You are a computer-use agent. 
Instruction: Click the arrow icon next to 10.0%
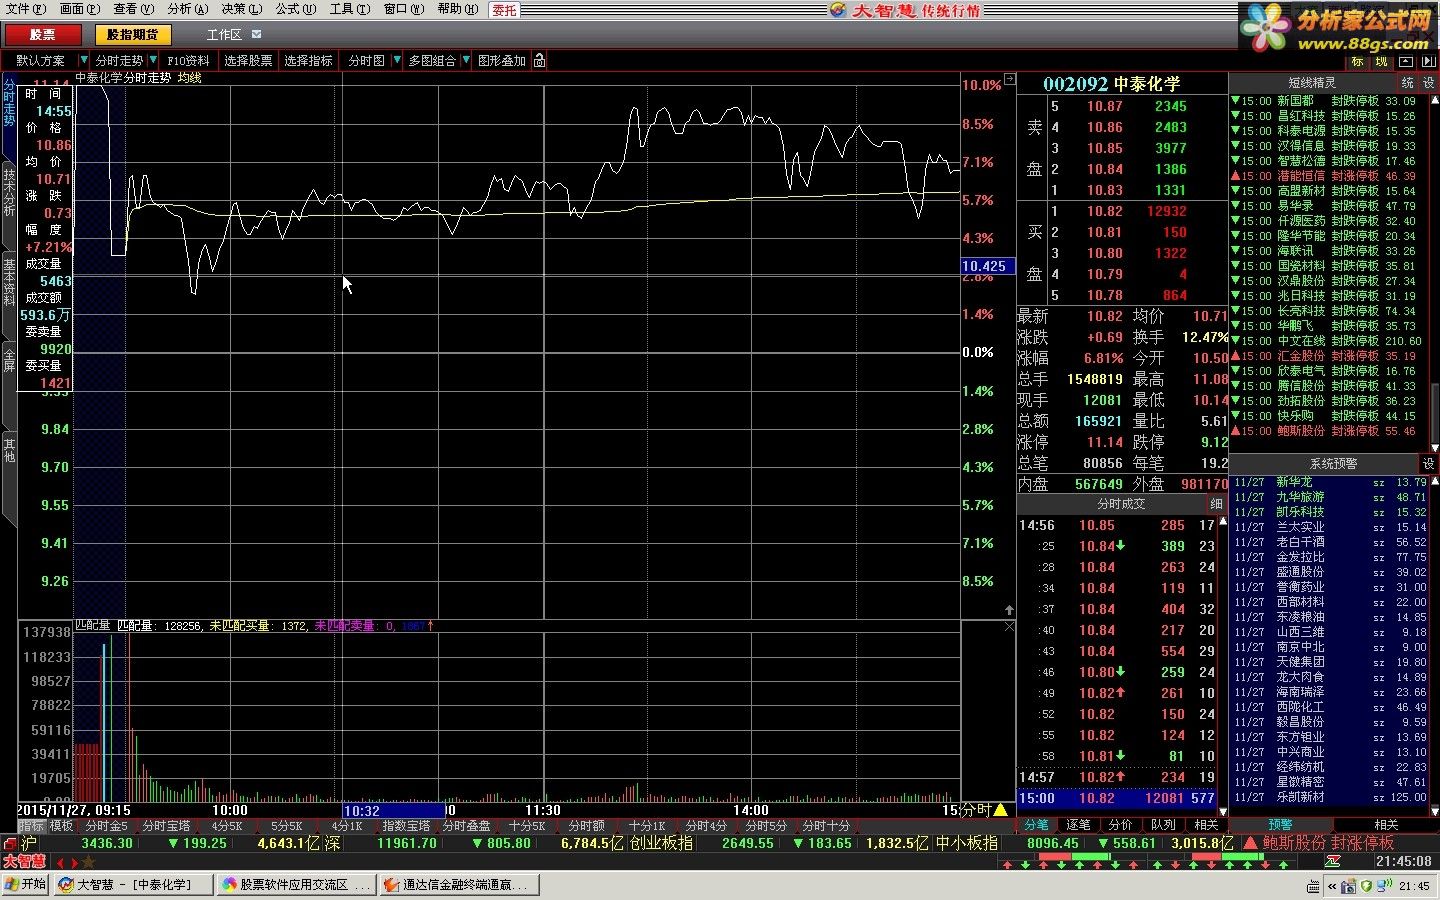coord(1009,79)
